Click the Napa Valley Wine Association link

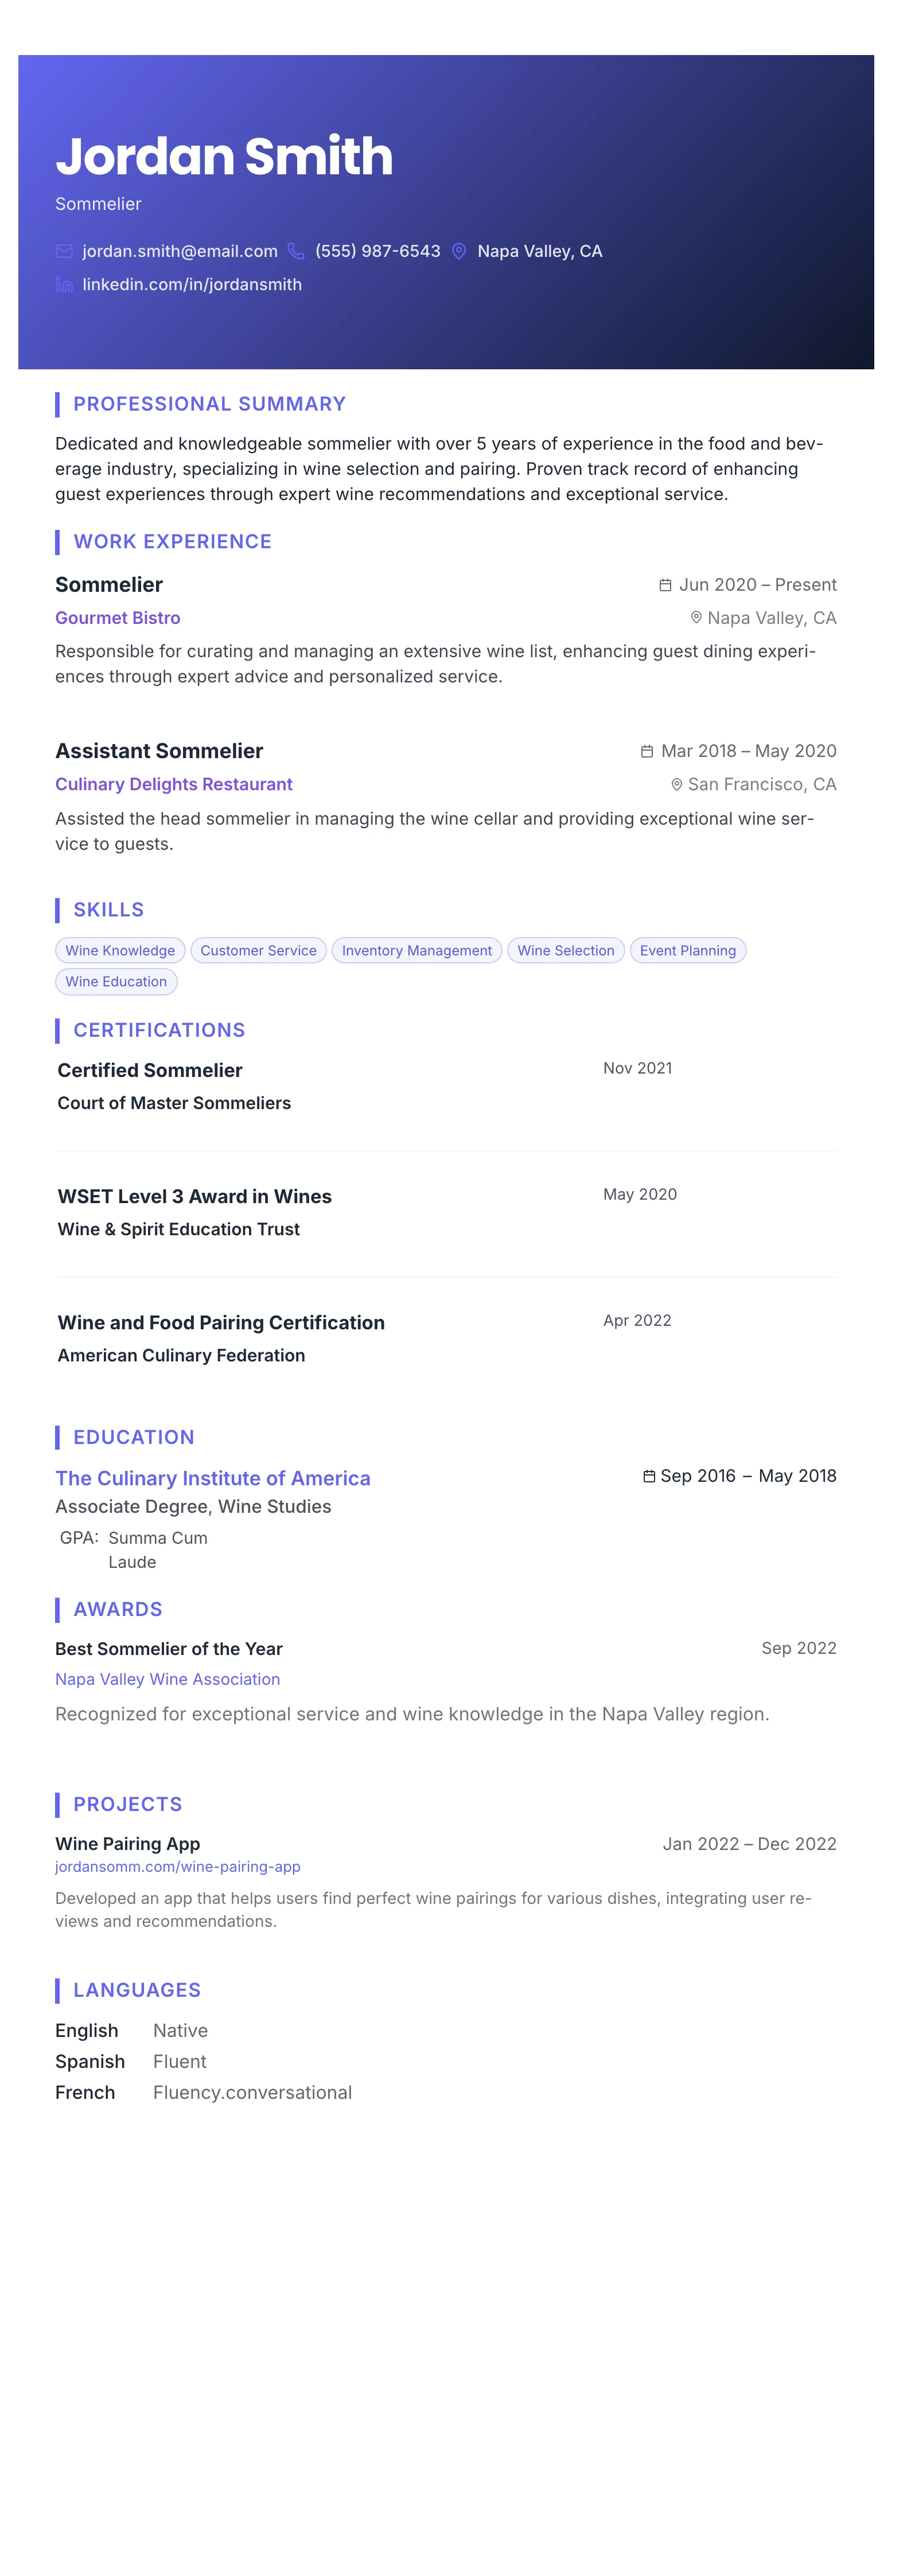coord(168,1679)
